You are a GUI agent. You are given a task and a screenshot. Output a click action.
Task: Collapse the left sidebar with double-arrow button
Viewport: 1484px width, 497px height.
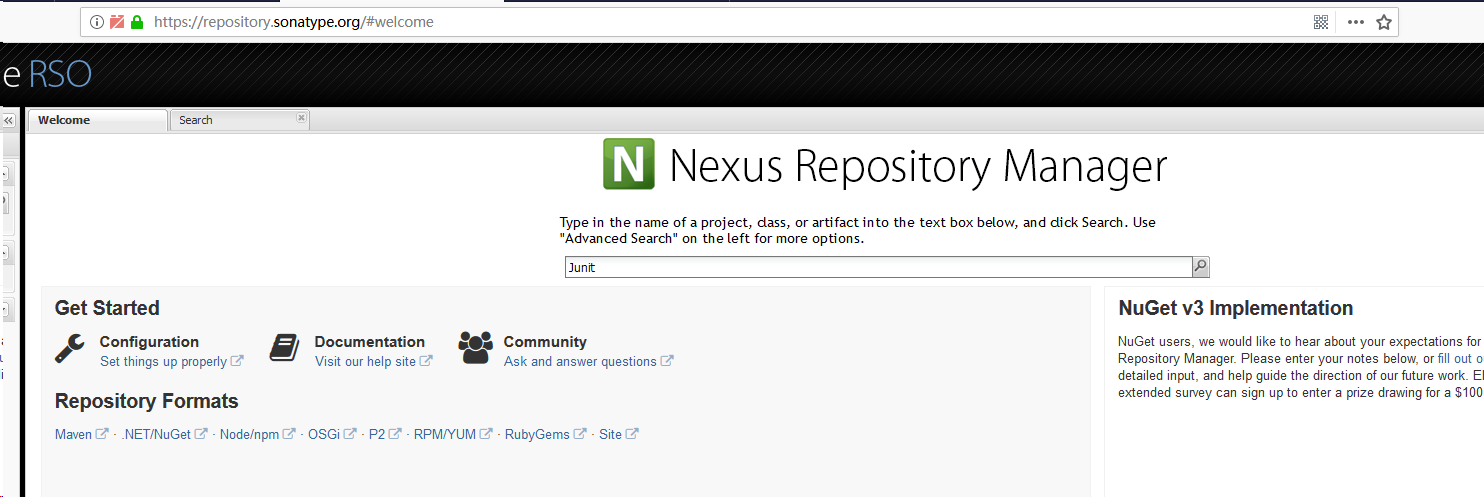8,120
